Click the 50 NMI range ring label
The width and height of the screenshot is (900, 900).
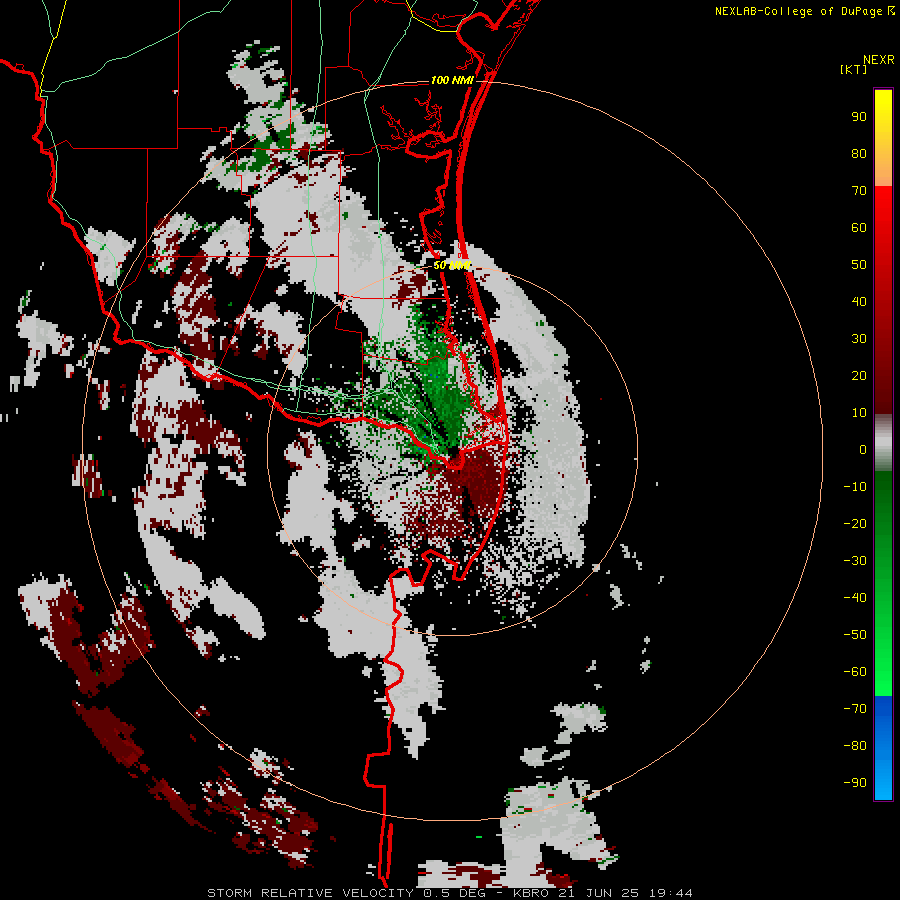(x=452, y=265)
